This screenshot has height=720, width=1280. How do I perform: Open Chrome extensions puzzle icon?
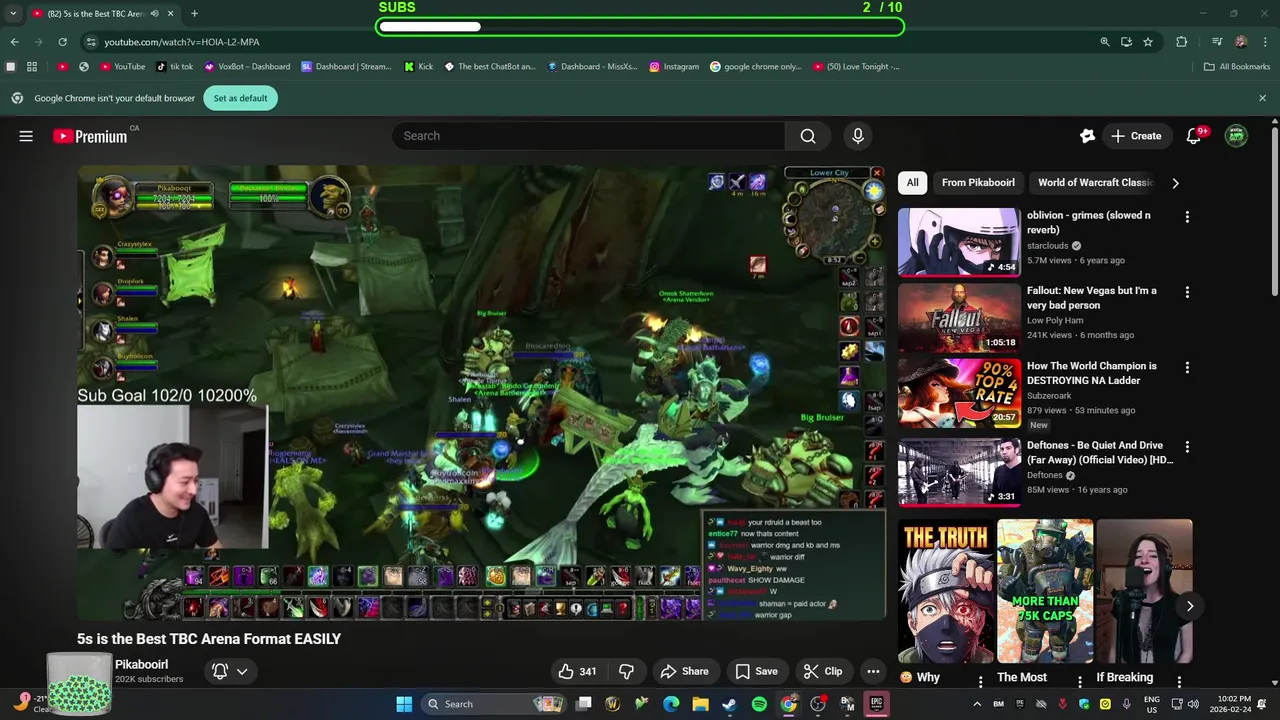click(x=1182, y=42)
